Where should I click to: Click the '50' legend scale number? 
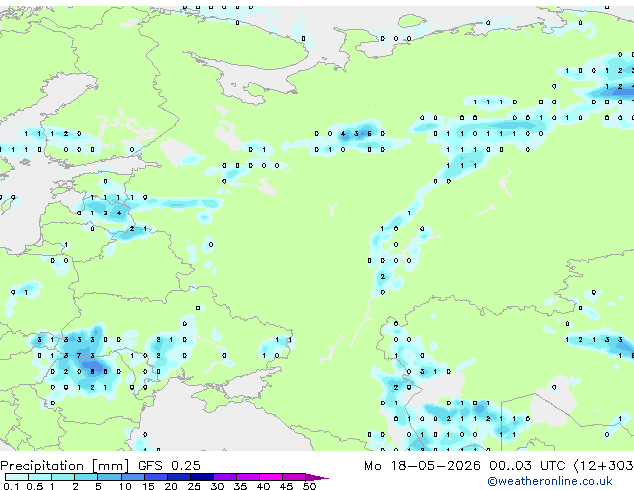(x=309, y=486)
